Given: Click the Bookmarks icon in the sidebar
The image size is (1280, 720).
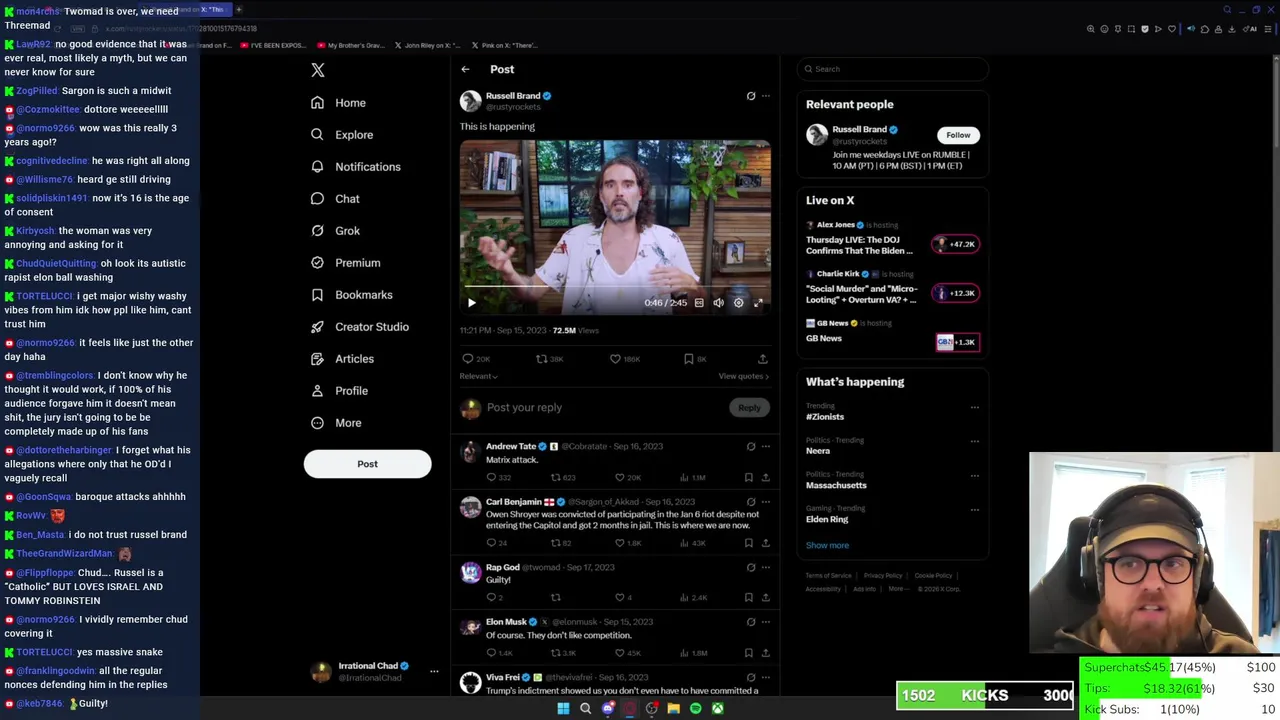Looking at the screenshot, I should [x=317, y=295].
